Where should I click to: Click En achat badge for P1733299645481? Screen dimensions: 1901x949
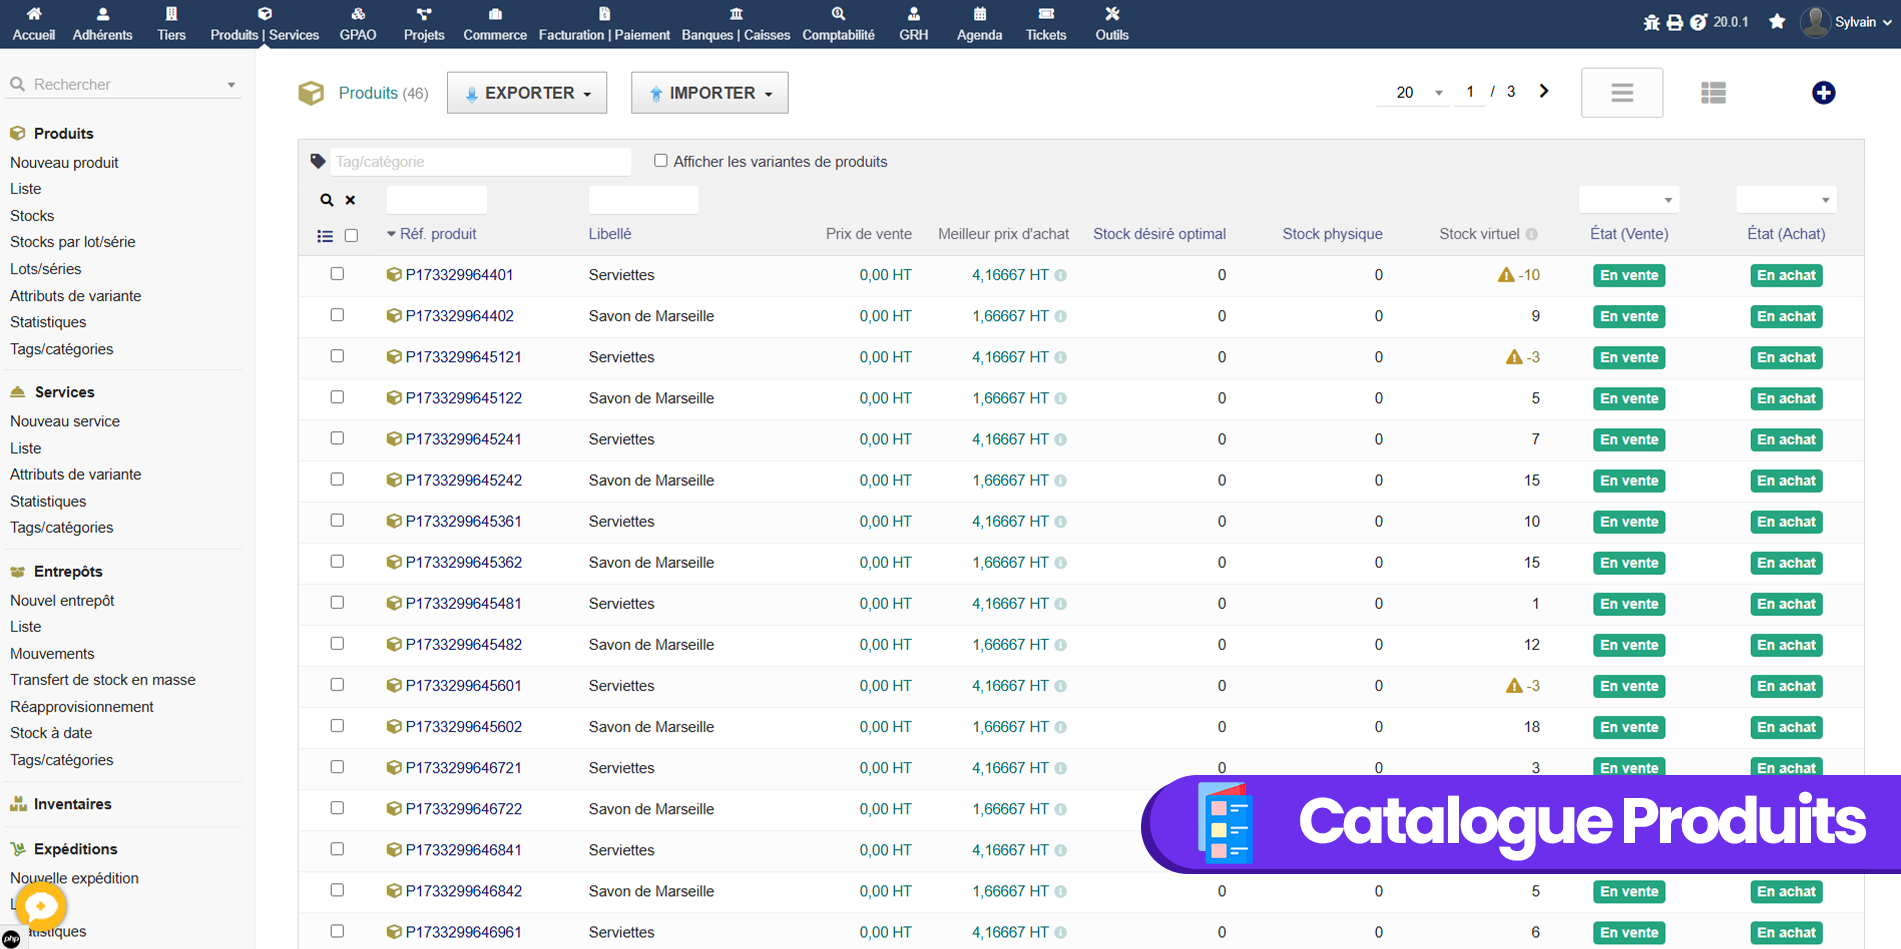[1786, 604]
